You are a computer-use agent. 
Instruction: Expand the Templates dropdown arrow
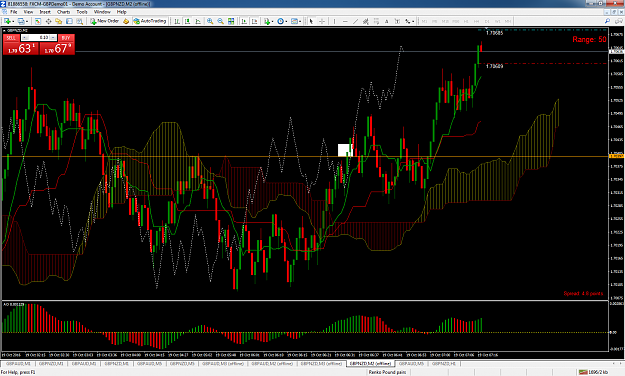coord(300,21)
